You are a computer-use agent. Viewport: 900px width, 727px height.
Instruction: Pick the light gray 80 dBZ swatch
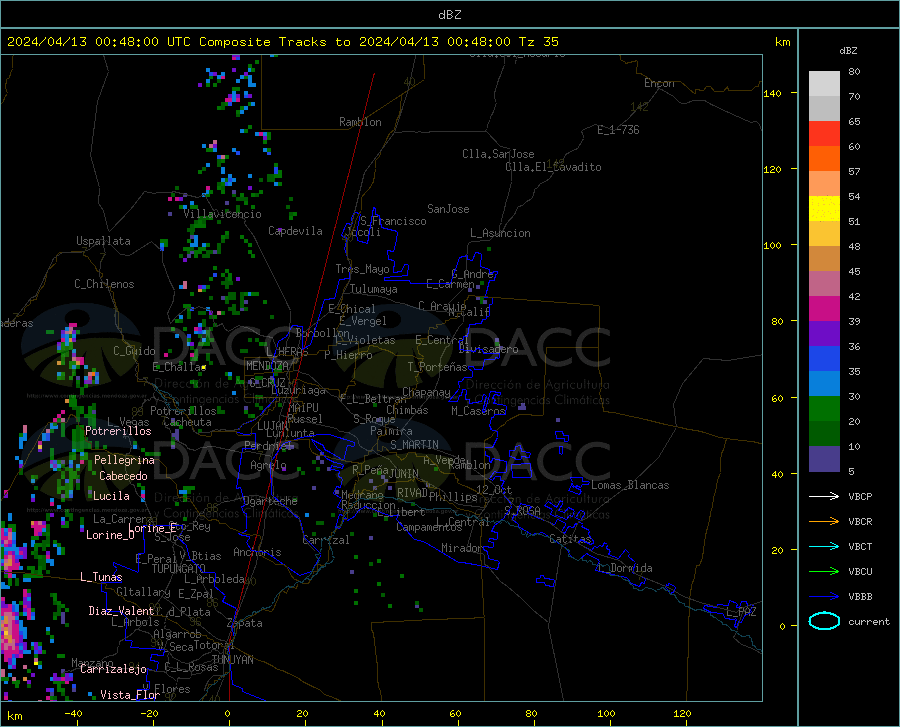824,84
